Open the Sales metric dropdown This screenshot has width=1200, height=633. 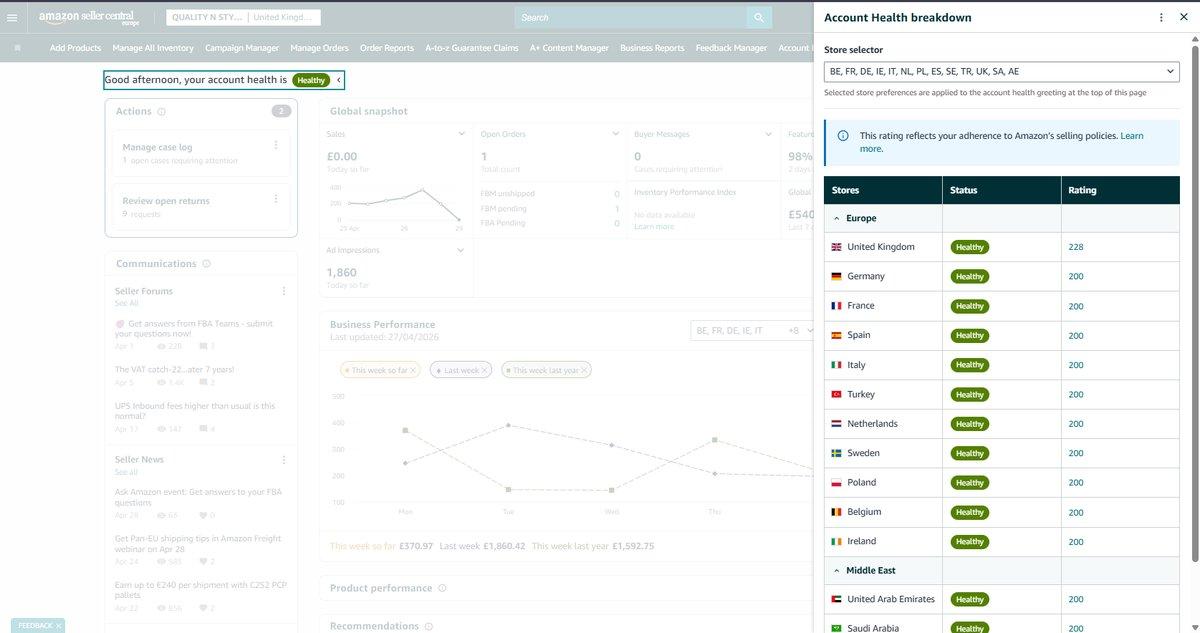(461, 134)
